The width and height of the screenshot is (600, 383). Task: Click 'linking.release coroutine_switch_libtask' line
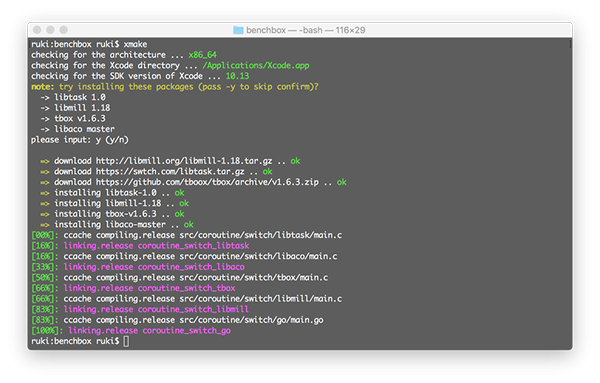click(x=156, y=246)
